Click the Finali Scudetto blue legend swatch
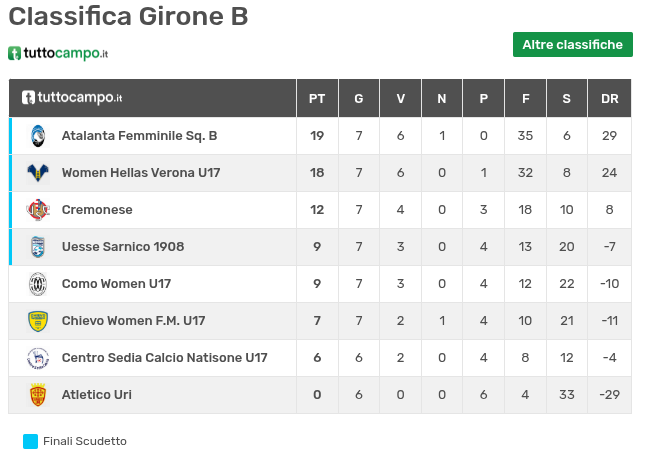648x460 pixels. [30, 441]
